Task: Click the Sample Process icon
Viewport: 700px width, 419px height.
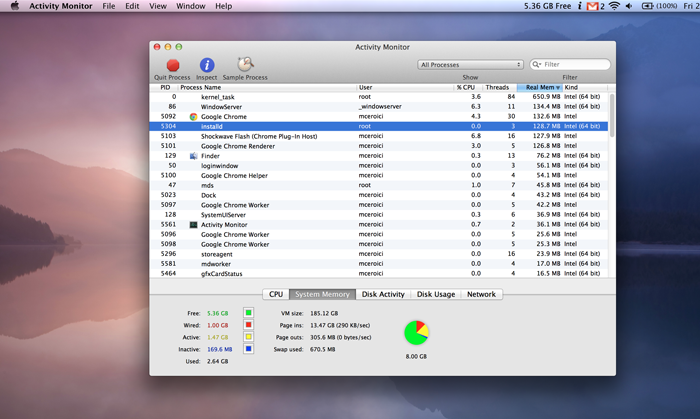Action: (x=245, y=65)
